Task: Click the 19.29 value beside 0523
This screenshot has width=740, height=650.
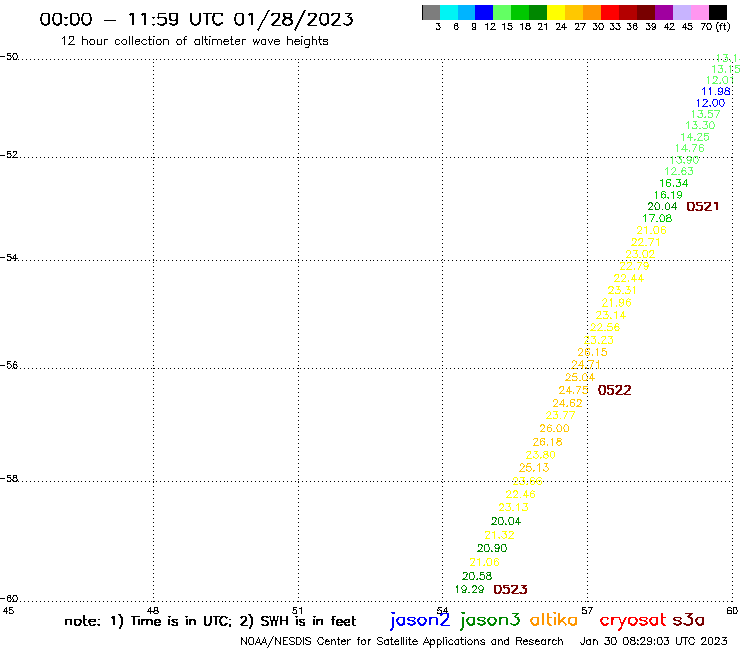Action: (470, 589)
